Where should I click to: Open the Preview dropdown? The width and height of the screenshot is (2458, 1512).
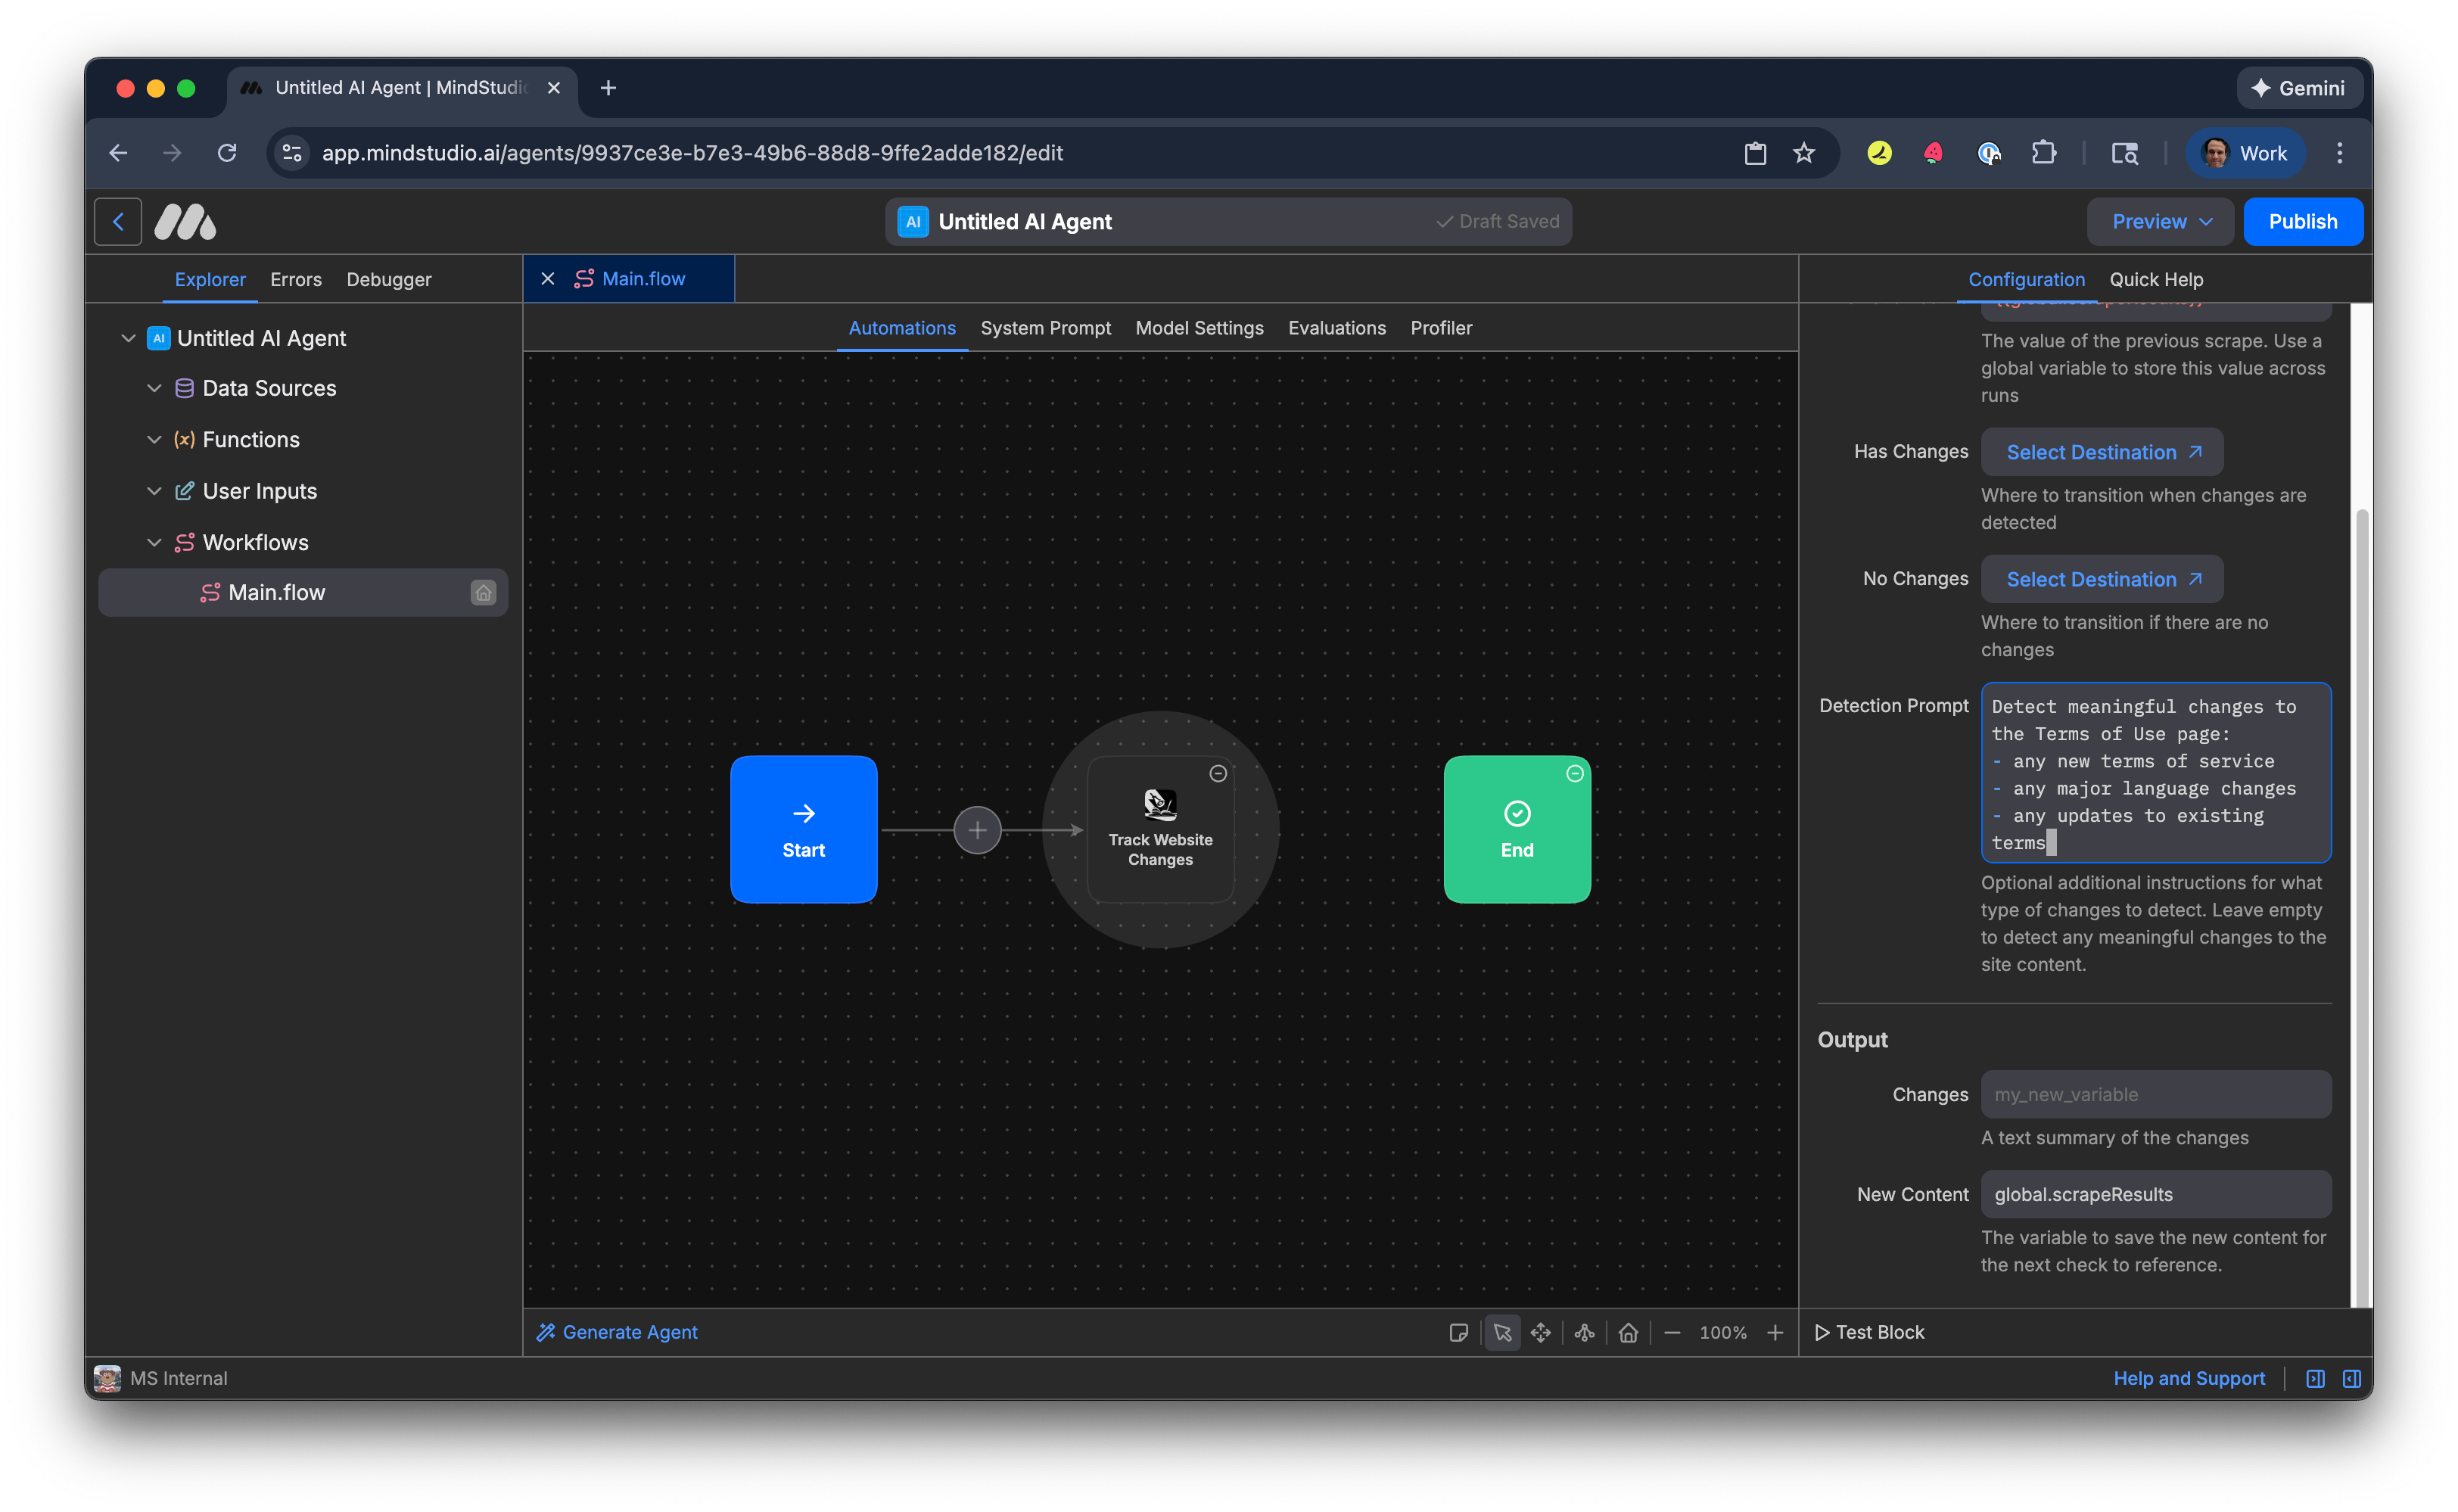coord(2159,221)
